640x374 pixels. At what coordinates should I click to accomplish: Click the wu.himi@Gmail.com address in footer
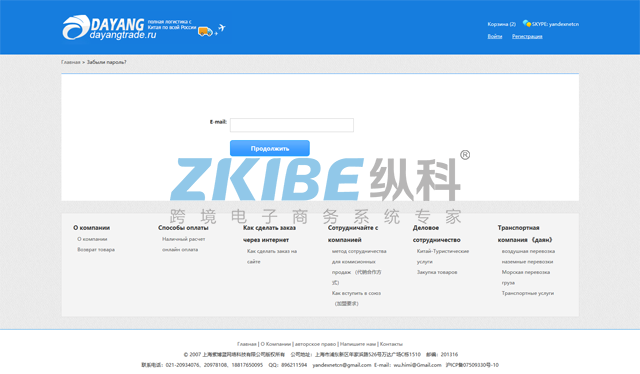click(x=418, y=365)
